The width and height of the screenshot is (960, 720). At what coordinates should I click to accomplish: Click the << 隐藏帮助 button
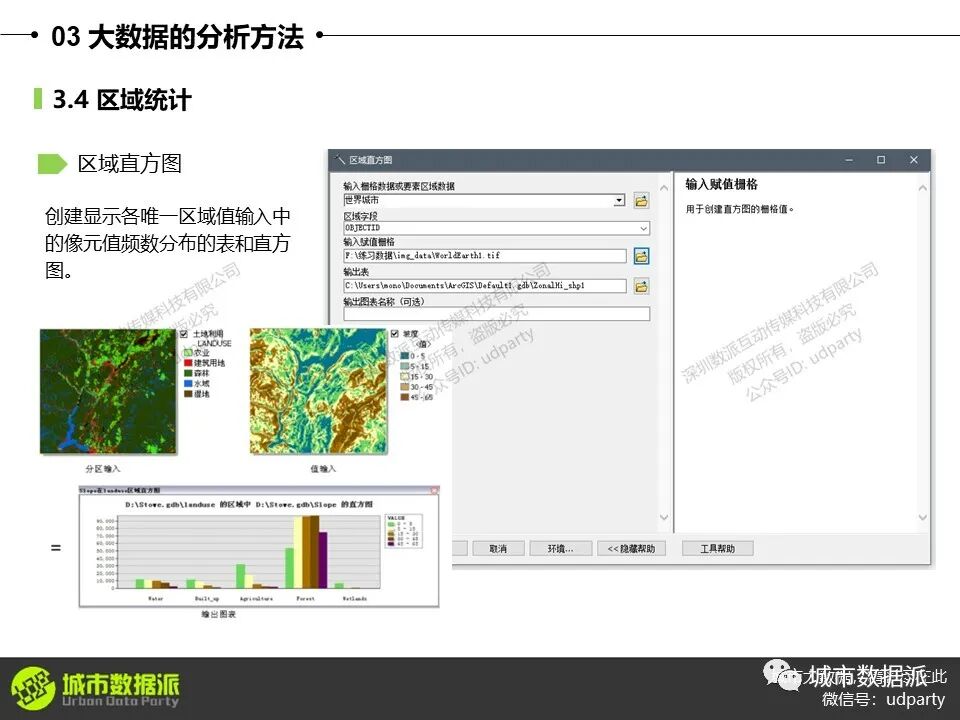(631, 549)
